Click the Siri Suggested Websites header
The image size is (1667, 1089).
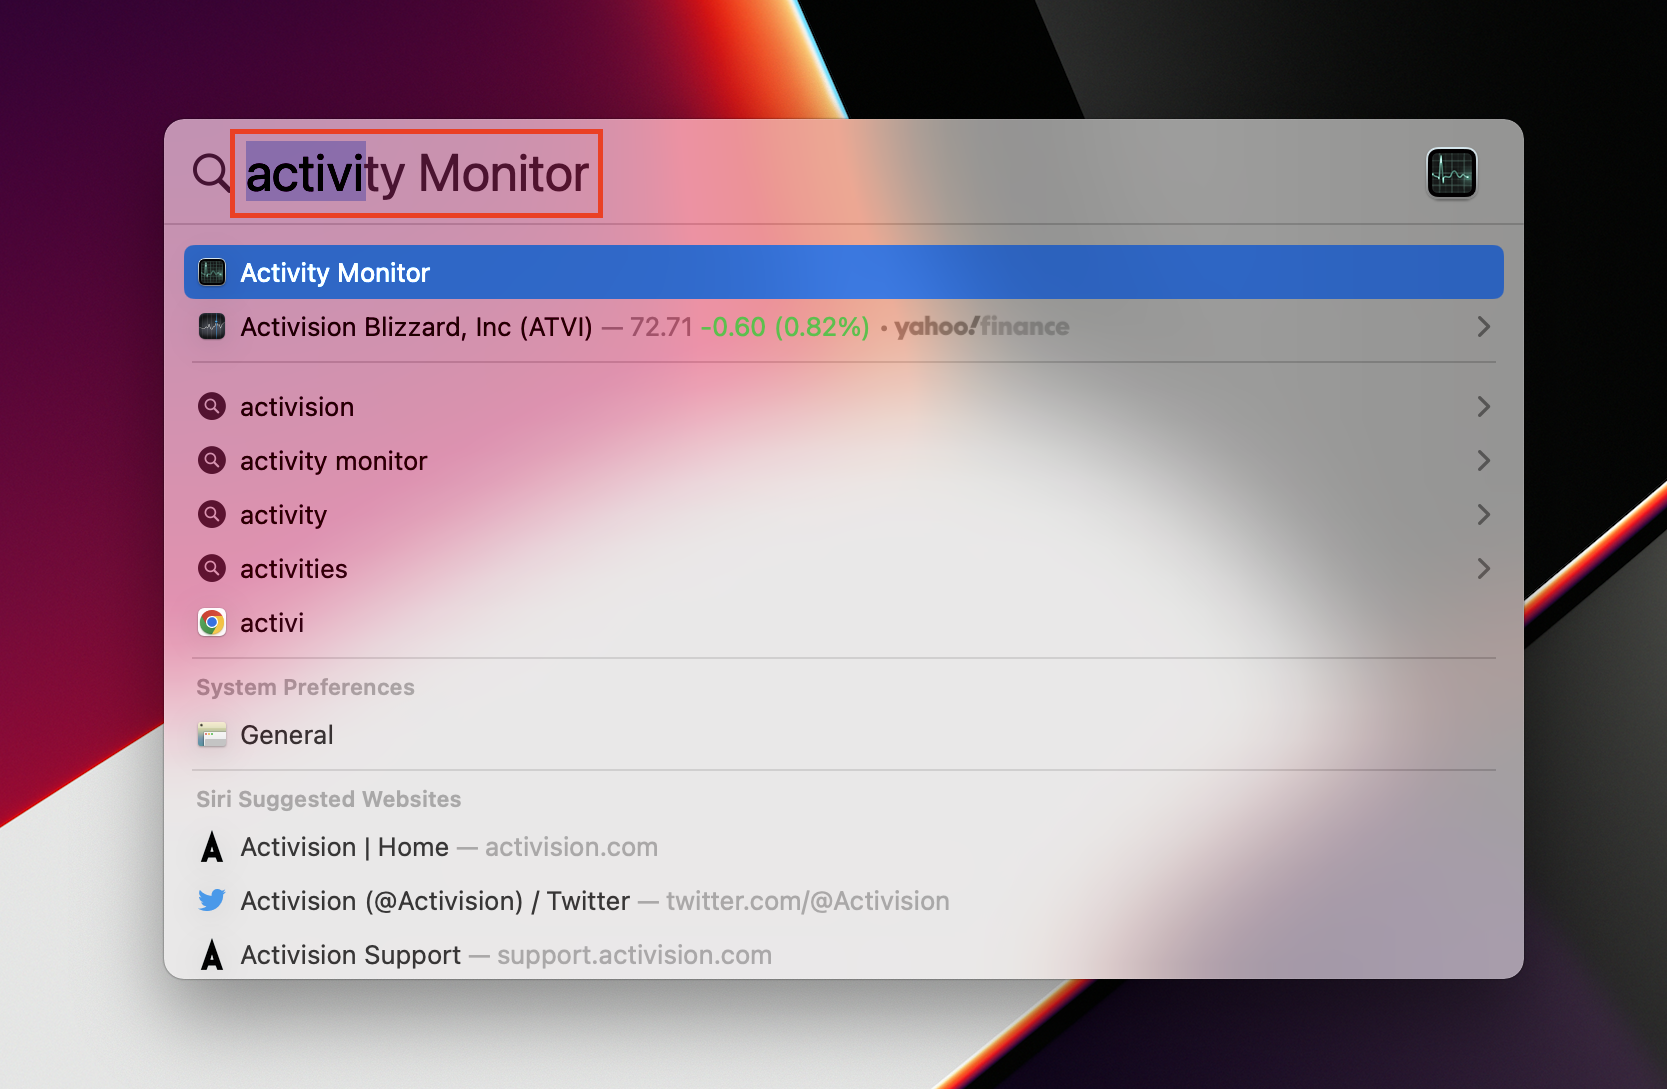coord(328,799)
